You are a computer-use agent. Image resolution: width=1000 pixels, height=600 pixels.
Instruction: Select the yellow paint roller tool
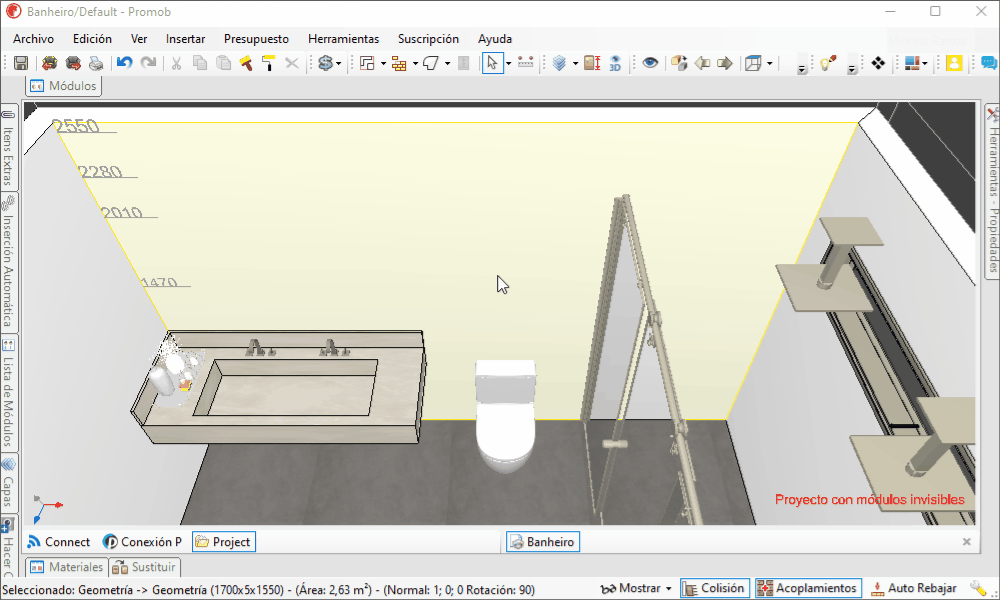(x=268, y=63)
